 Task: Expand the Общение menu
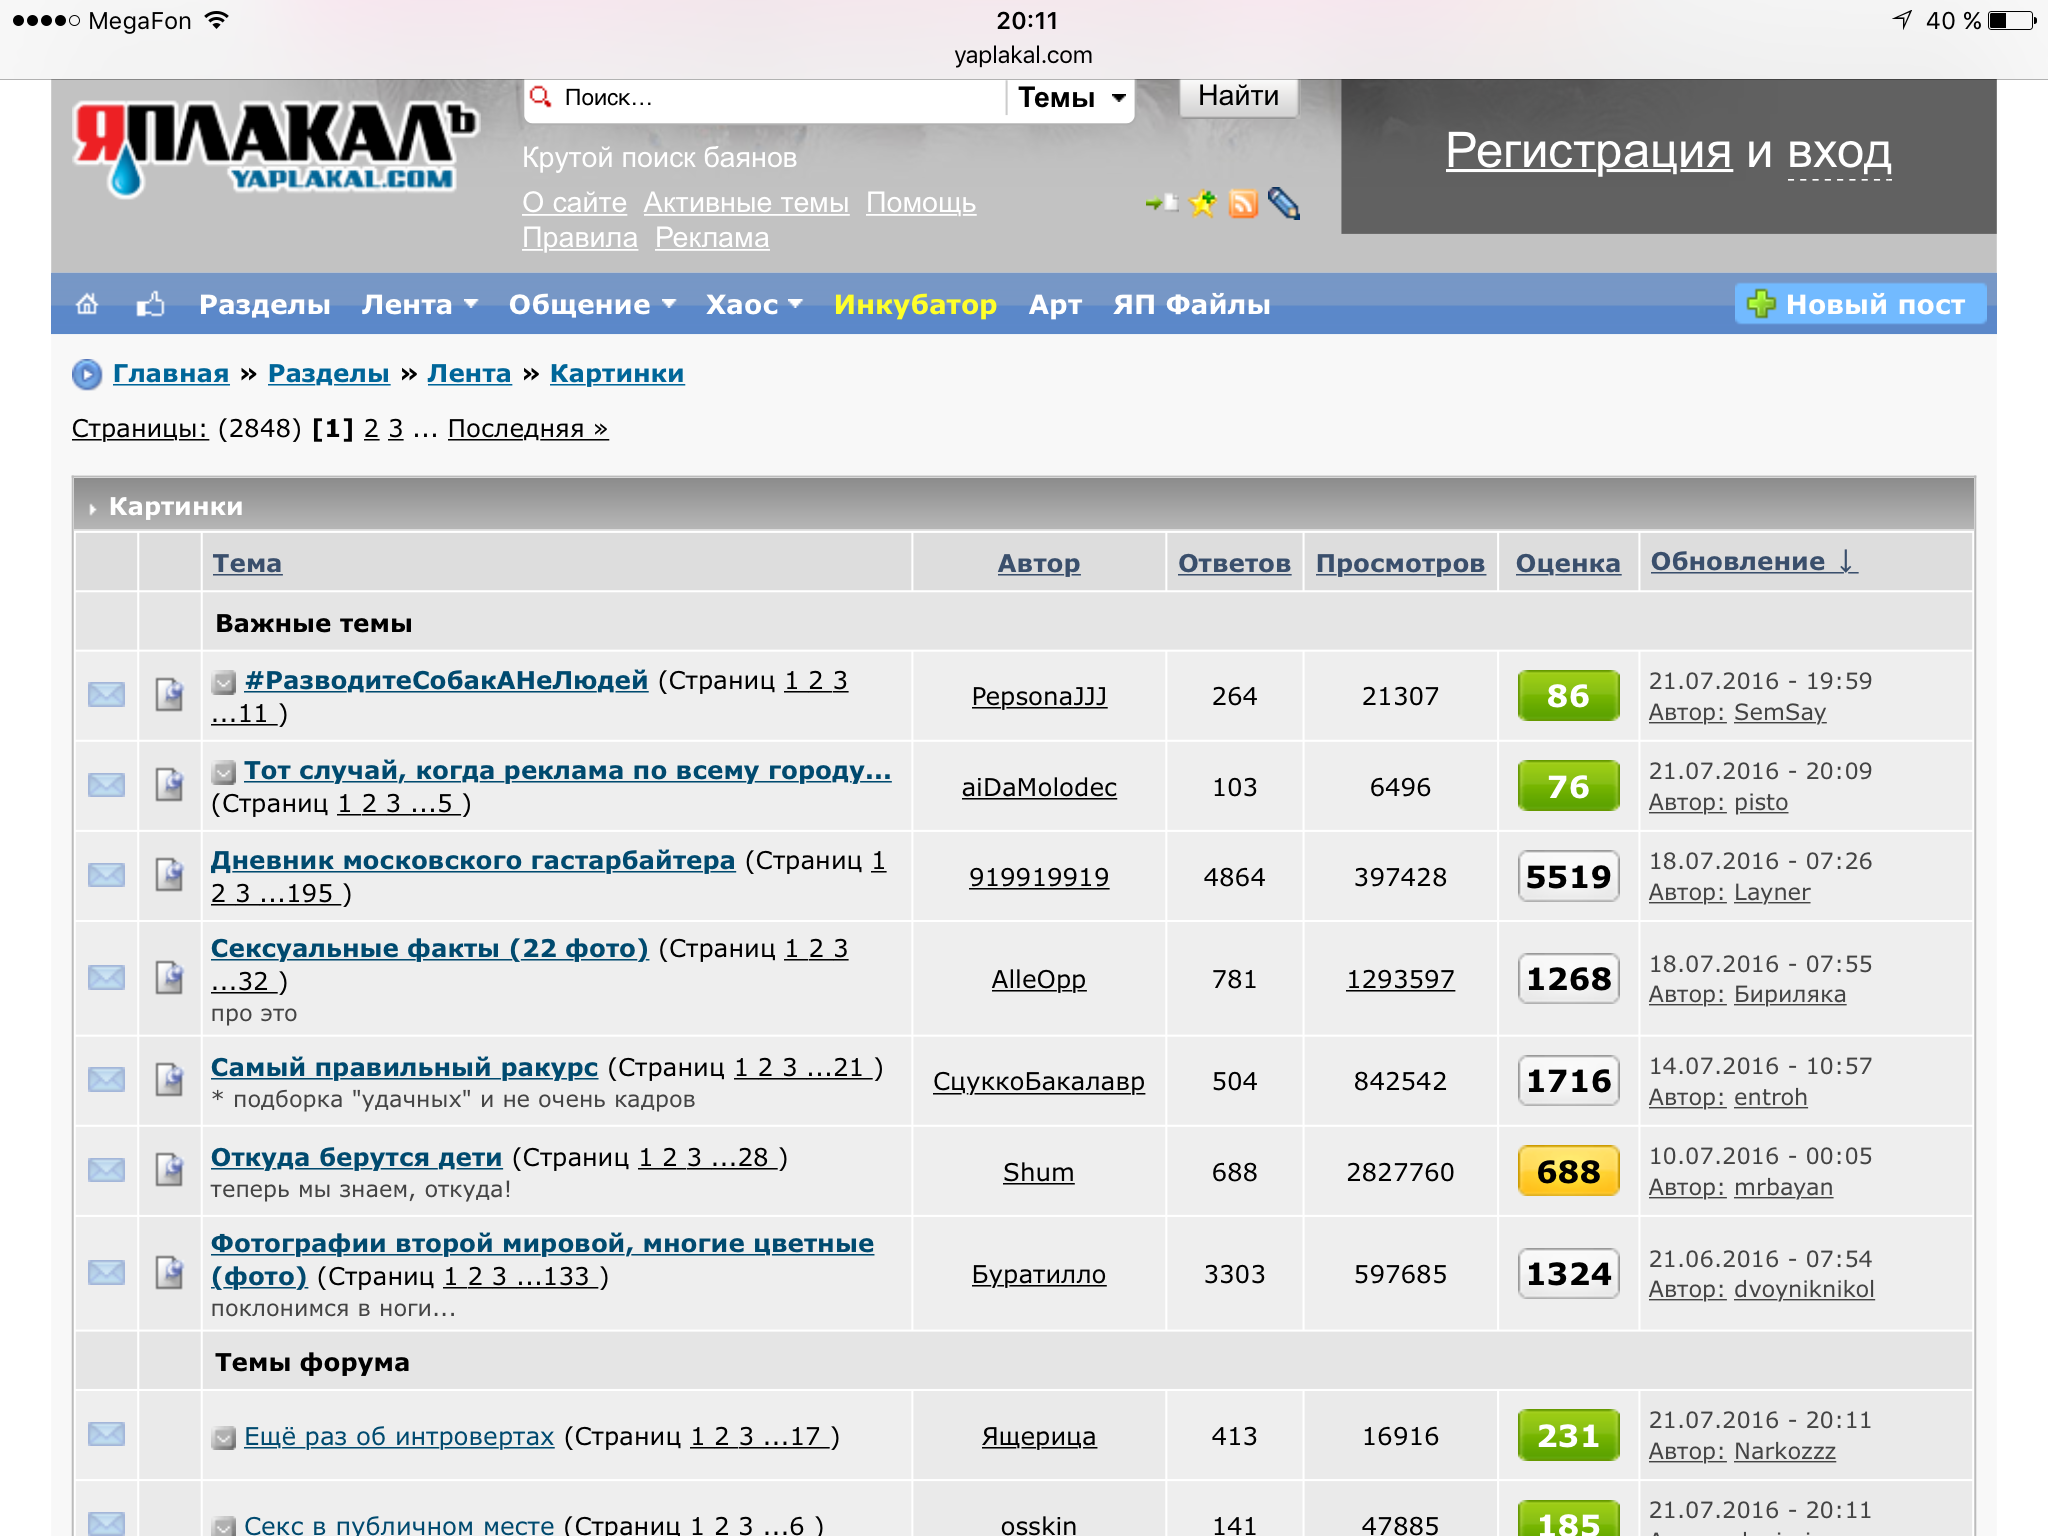(592, 304)
